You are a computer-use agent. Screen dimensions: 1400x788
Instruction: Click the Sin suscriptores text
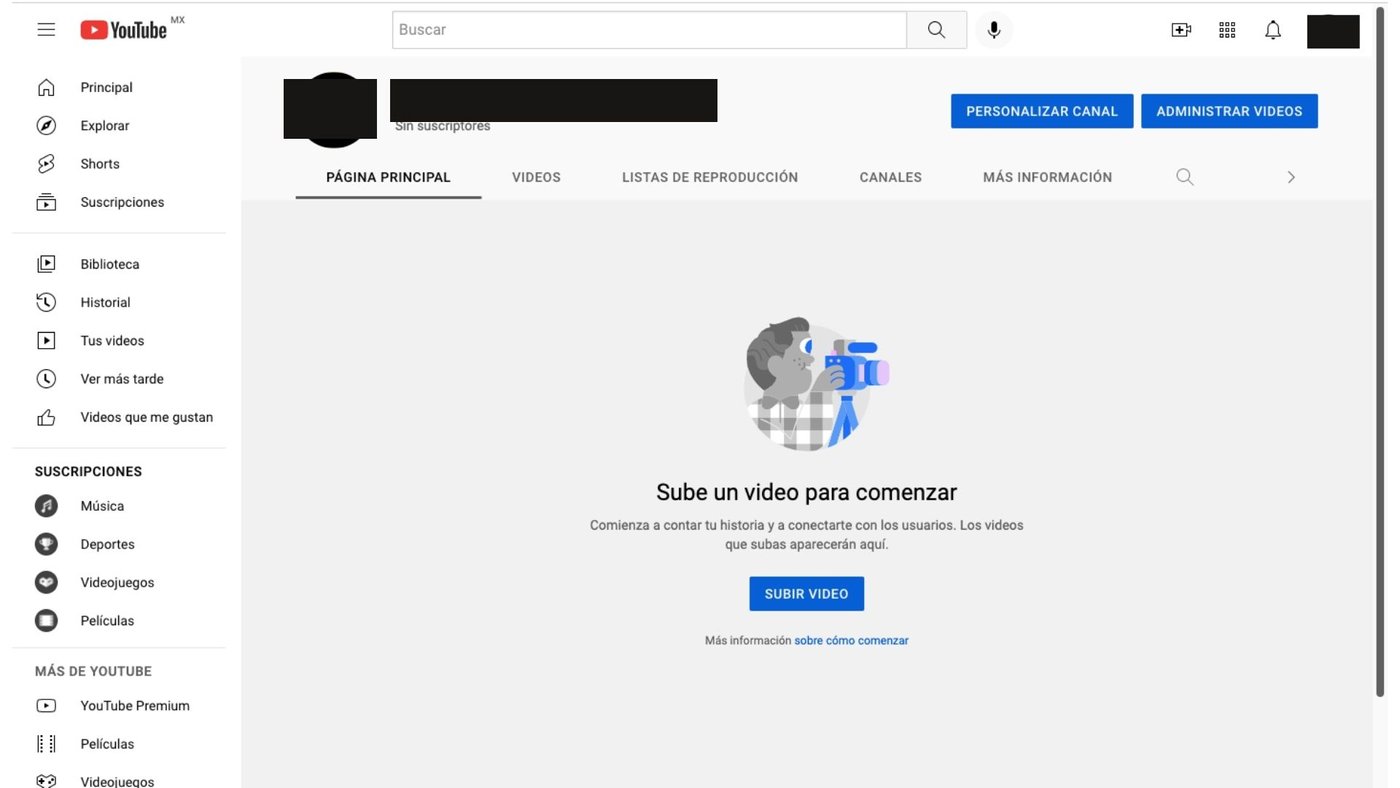click(x=443, y=126)
